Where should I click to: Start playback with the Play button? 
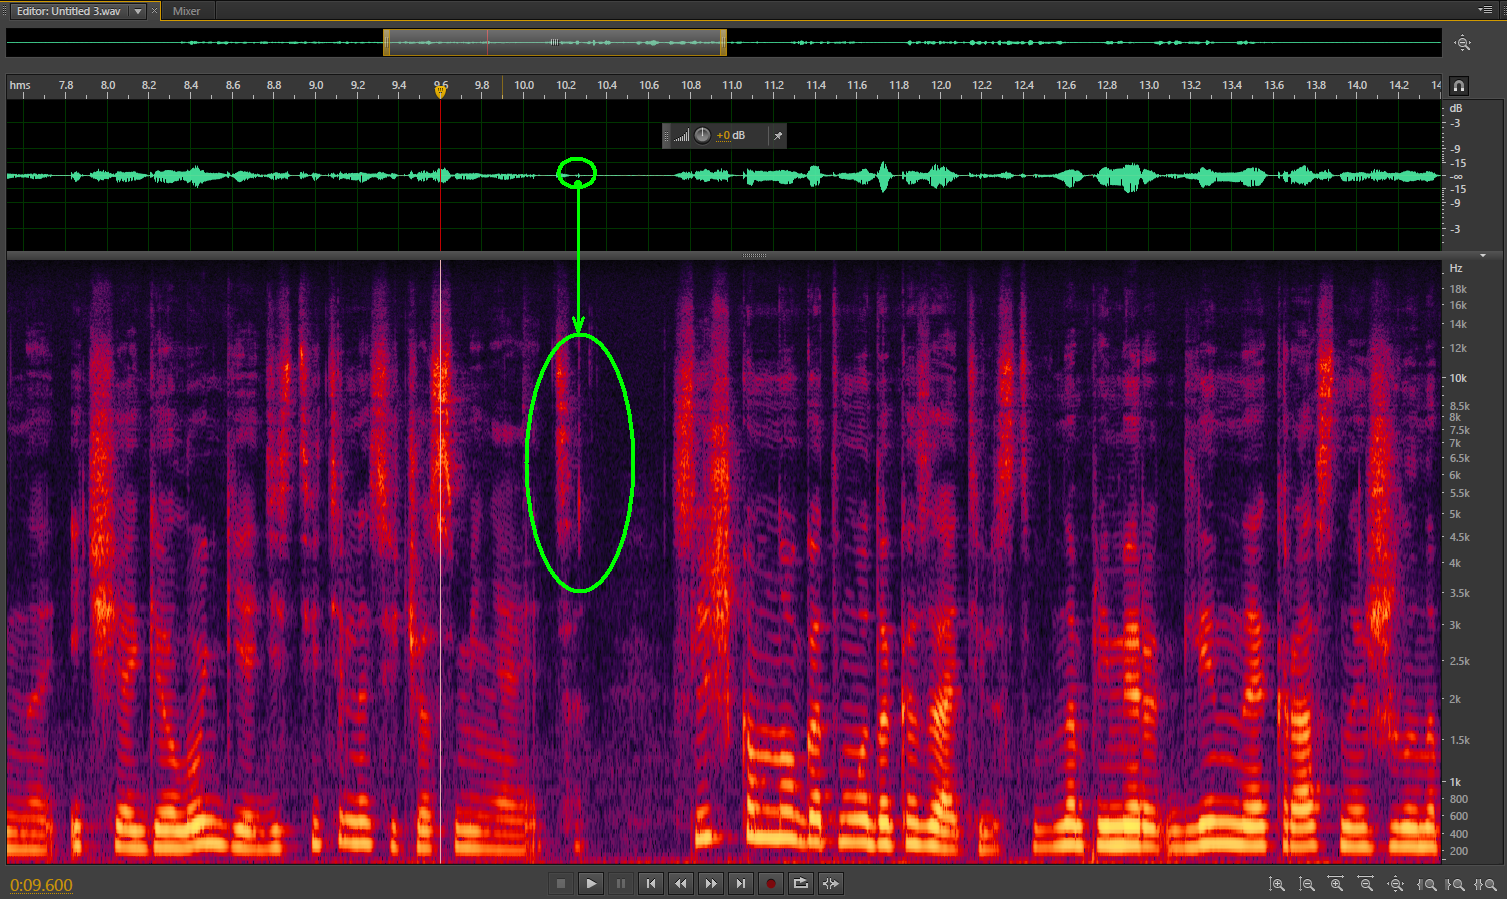tap(591, 883)
